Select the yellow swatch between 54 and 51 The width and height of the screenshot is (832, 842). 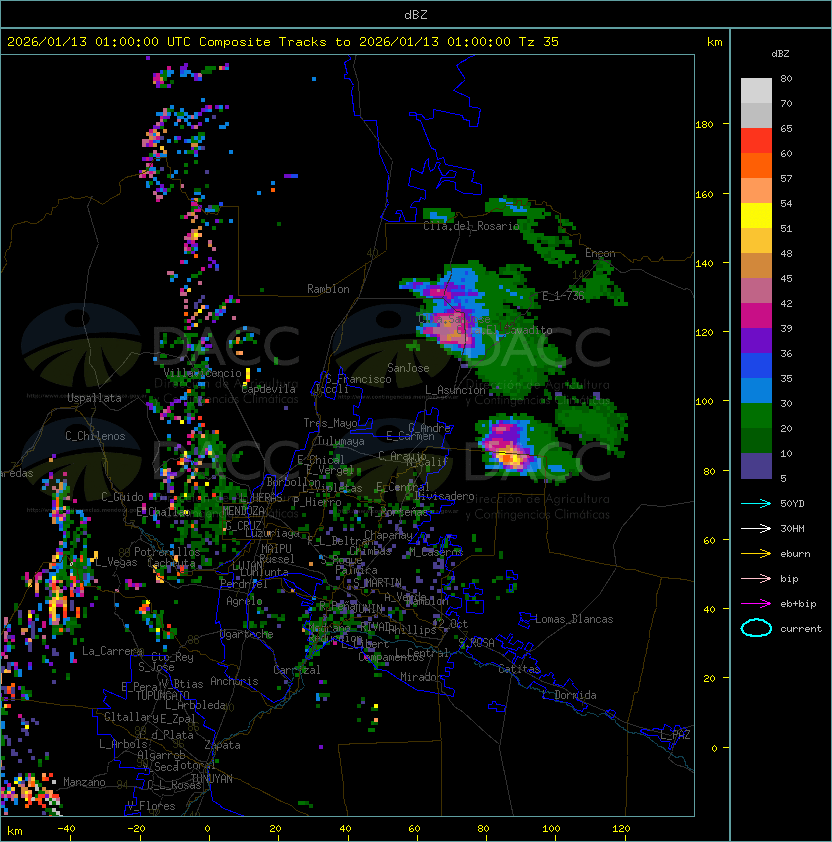point(756,215)
